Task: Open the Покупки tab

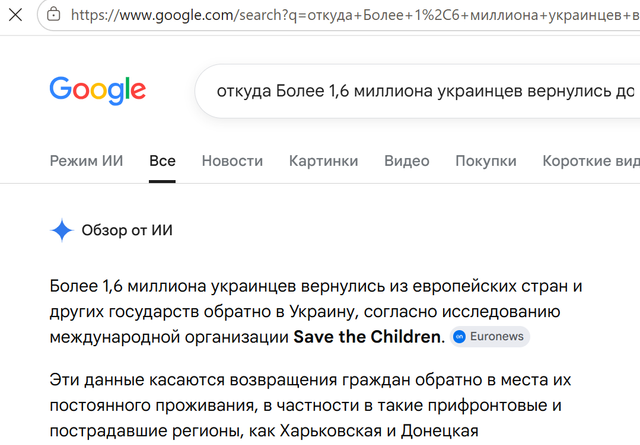Action: [486, 161]
